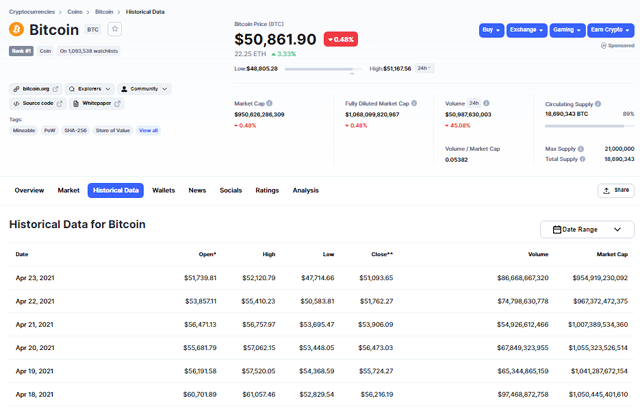This screenshot has height=409, width=640.
Task: Click external link icon on Source code
Action: pyautogui.click(x=60, y=104)
